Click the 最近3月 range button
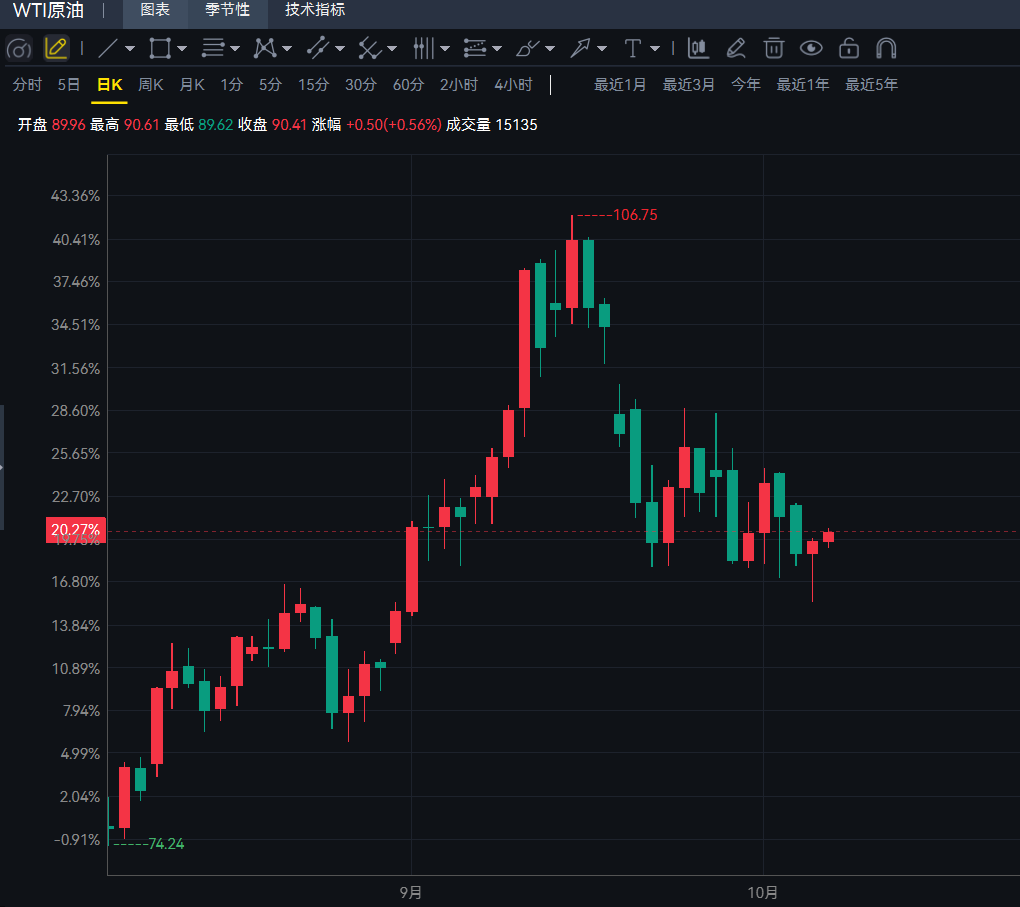 [x=689, y=85]
